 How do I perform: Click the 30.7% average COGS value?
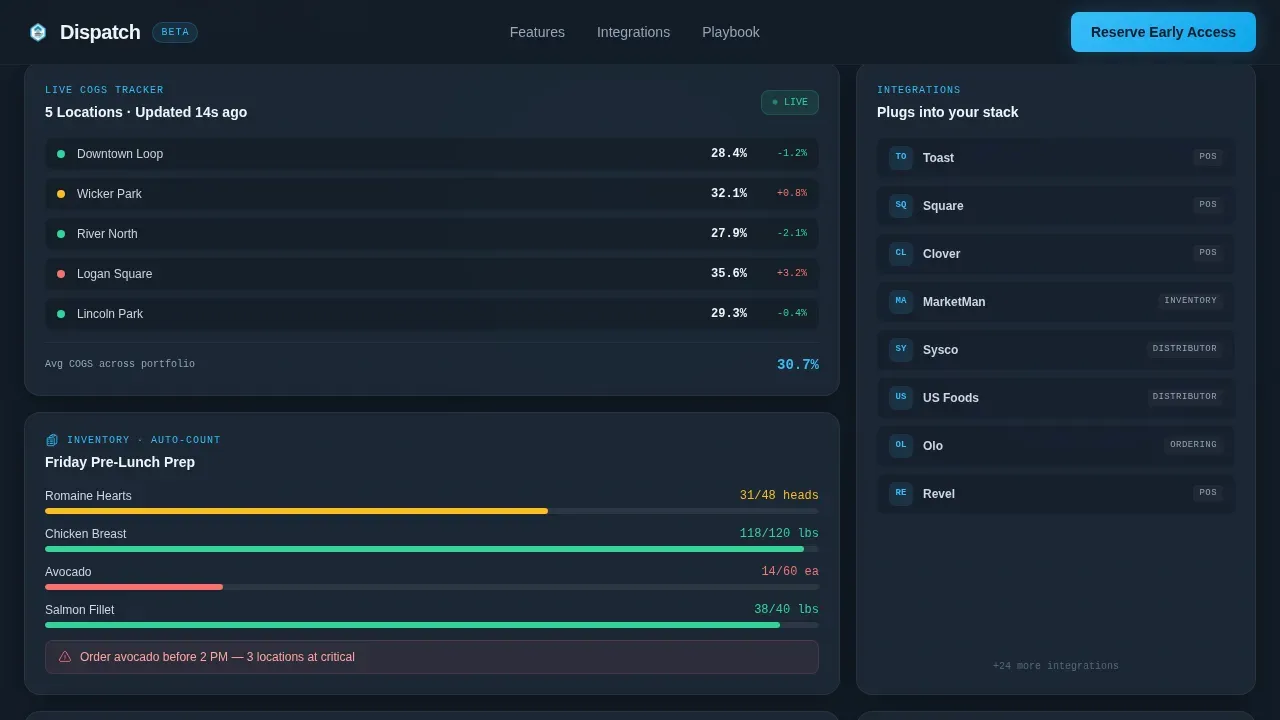click(x=798, y=365)
